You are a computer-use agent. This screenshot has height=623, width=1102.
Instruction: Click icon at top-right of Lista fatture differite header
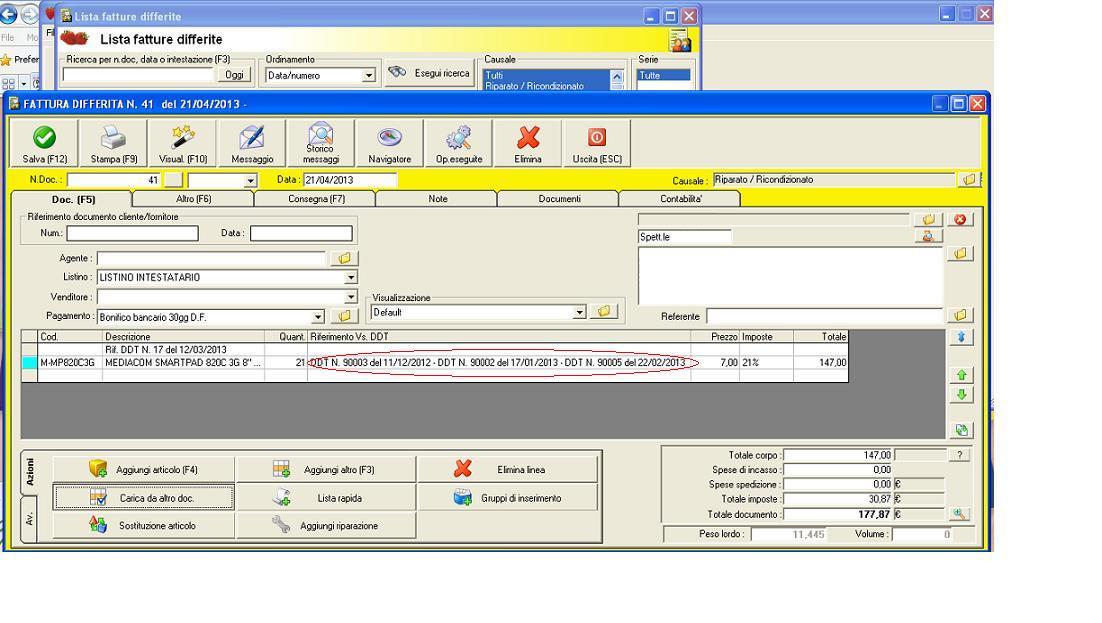[680, 40]
